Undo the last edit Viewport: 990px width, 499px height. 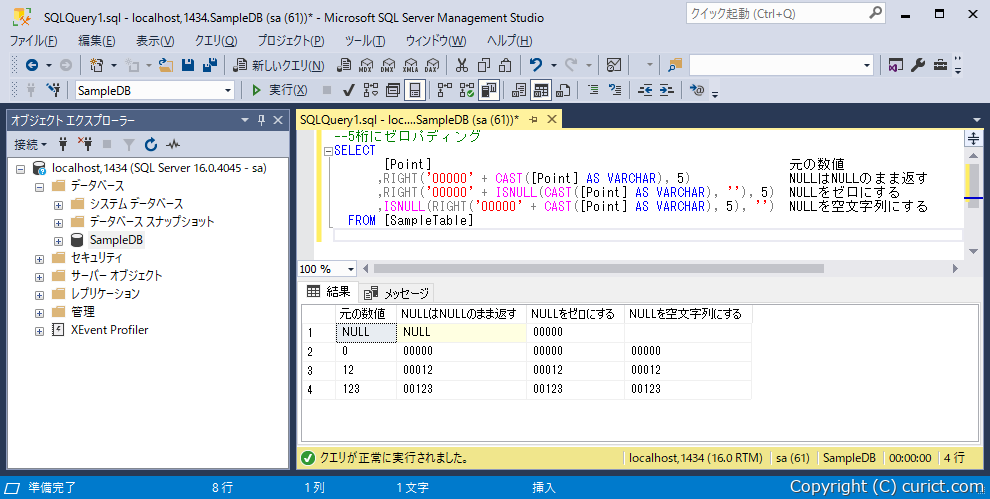[536, 65]
